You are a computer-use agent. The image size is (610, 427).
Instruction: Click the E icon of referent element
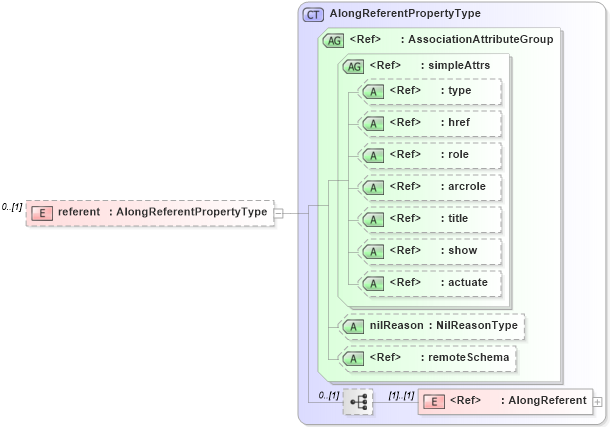point(42,213)
